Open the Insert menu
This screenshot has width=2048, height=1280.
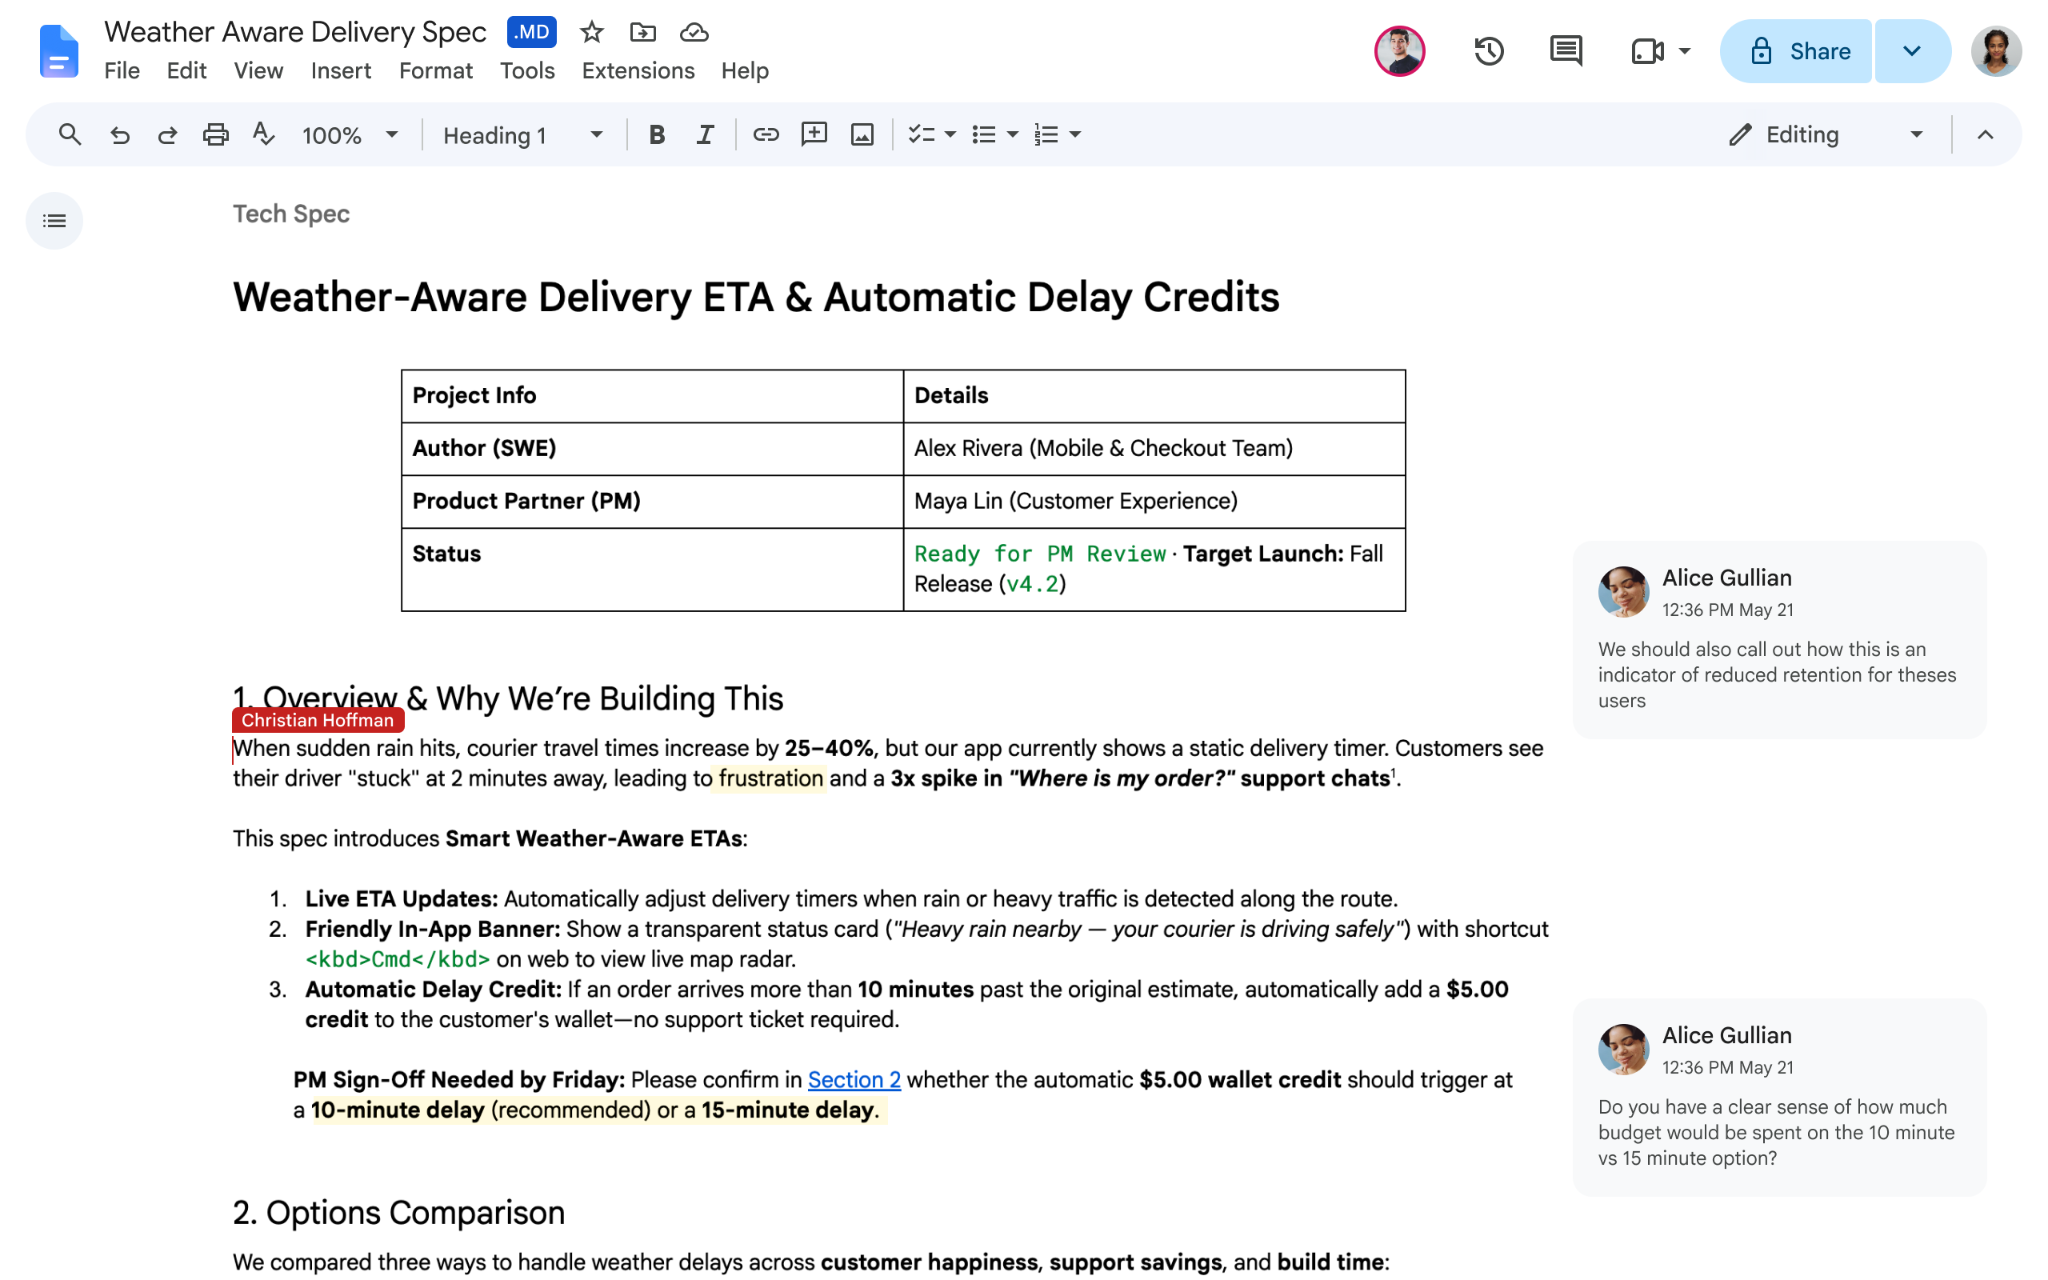pyautogui.click(x=341, y=70)
